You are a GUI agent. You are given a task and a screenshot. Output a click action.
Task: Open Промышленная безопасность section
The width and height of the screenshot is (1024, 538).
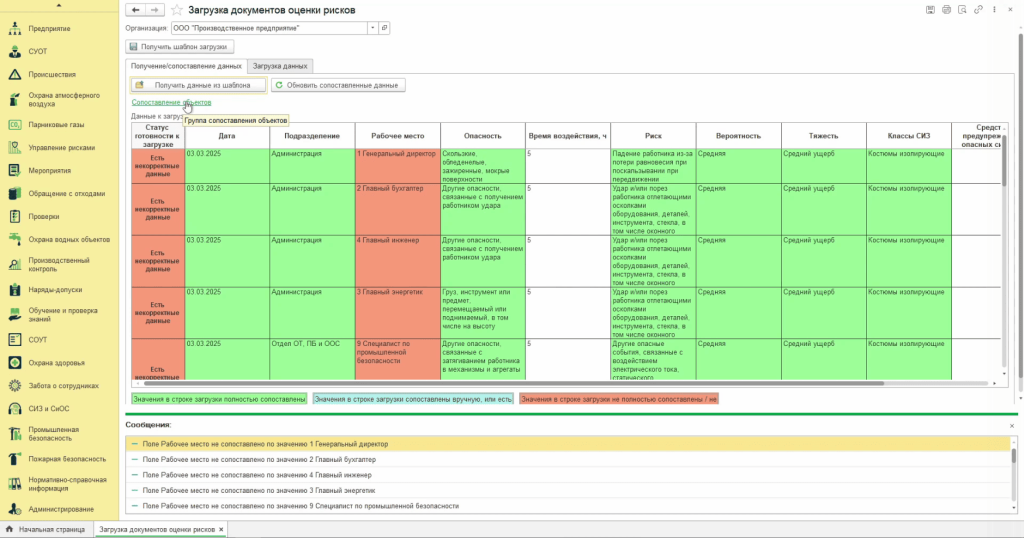(54, 434)
